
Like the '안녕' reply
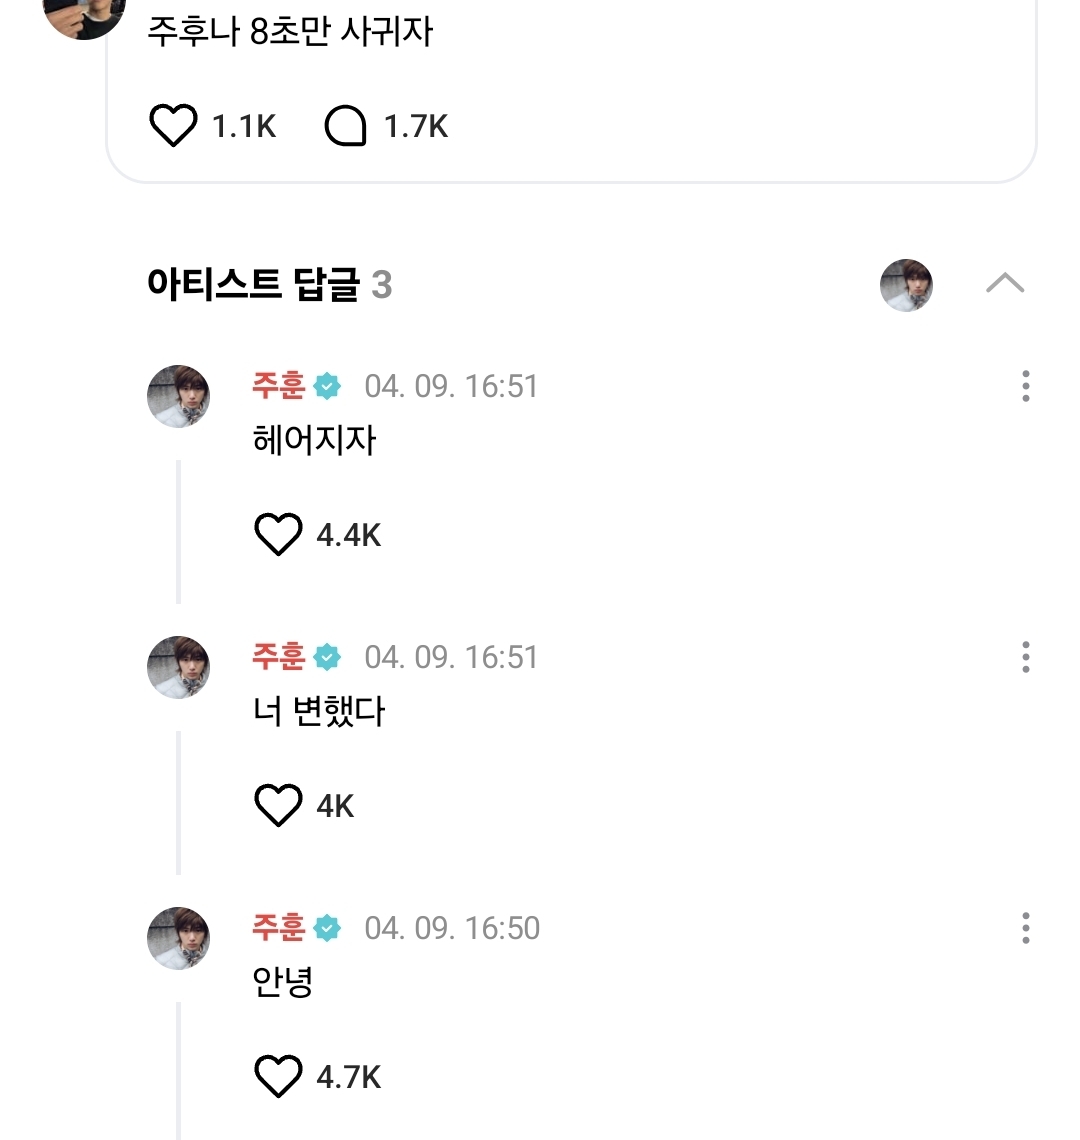[x=278, y=1077]
